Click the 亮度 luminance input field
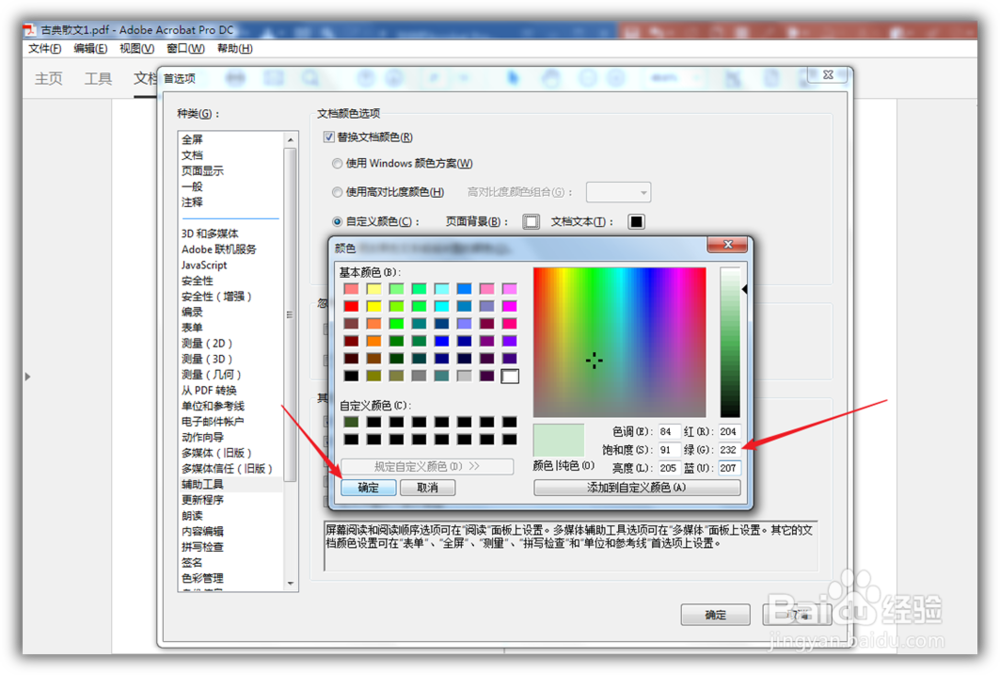 pyautogui.click(x=668, y=468)
